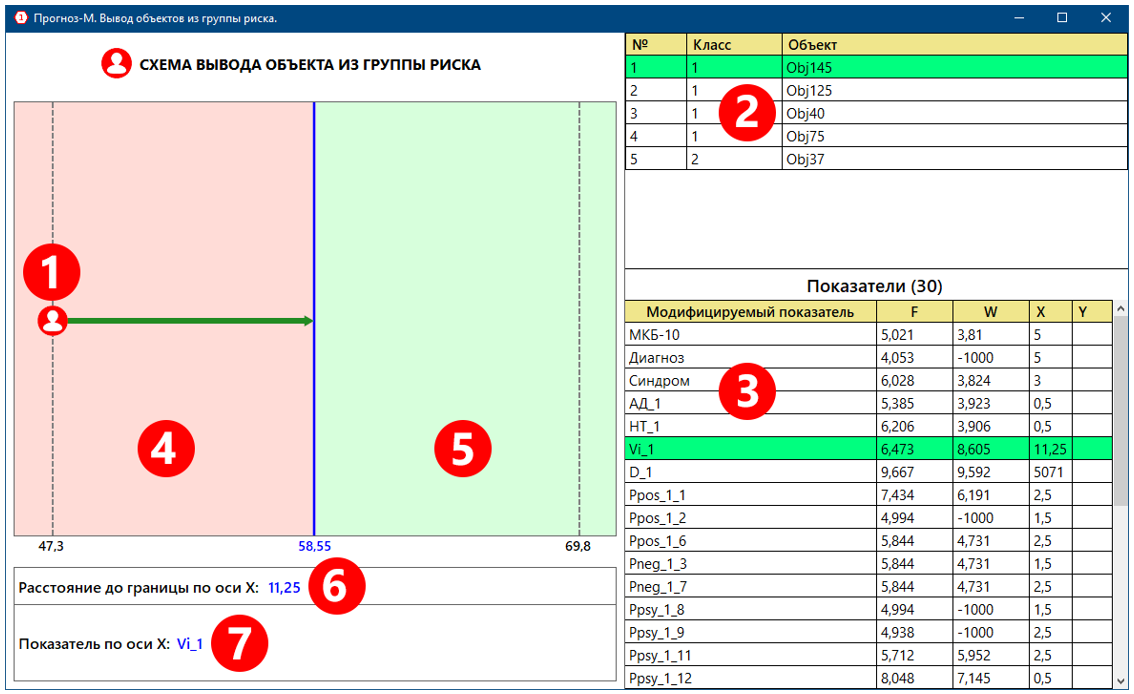Image resolution: width=1134 pixels, height=694 pixels.
Task: Select the Vi_1 indicator row
Action: point(750,448)
